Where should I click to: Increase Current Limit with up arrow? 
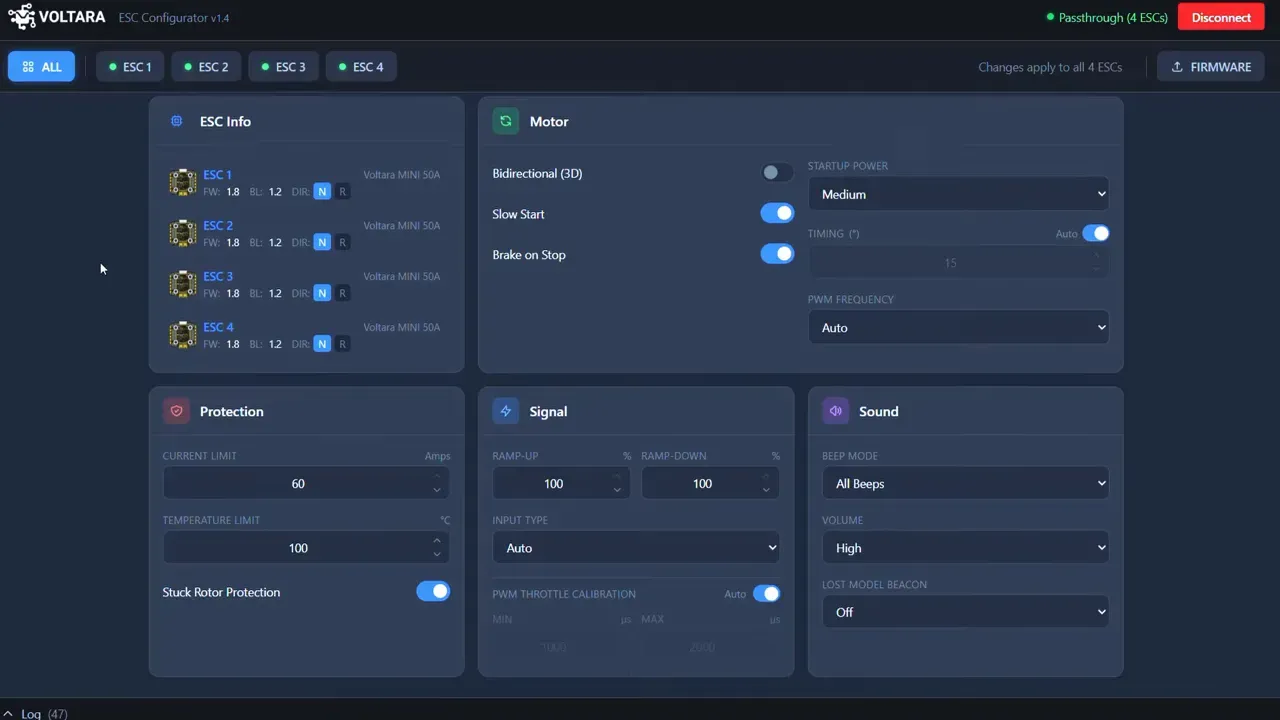pyautogui.click(x=437, y=477)
